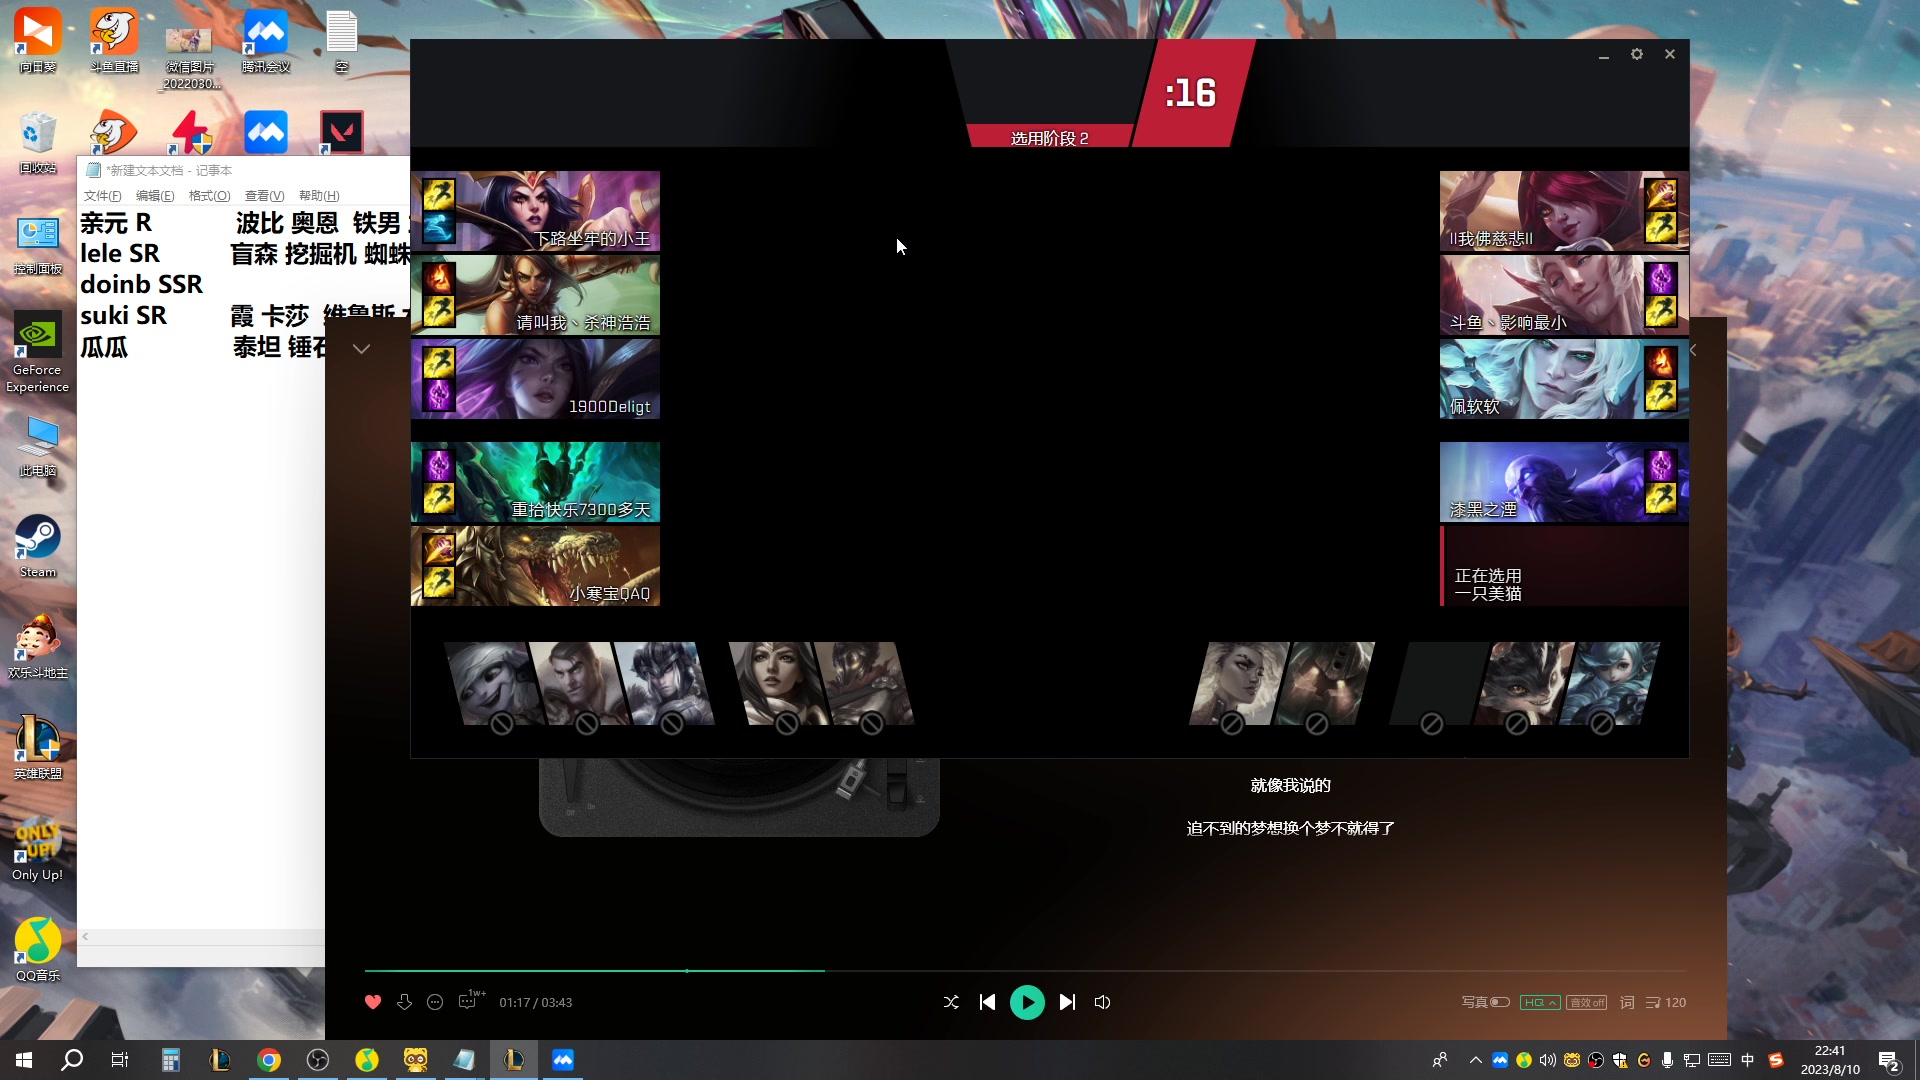Image resolution: width=1920 pixels, height=1080 pixels.
Task: Click Flash spell icon on 小寒宝QAQ card
Action: [x=439, y=582]
